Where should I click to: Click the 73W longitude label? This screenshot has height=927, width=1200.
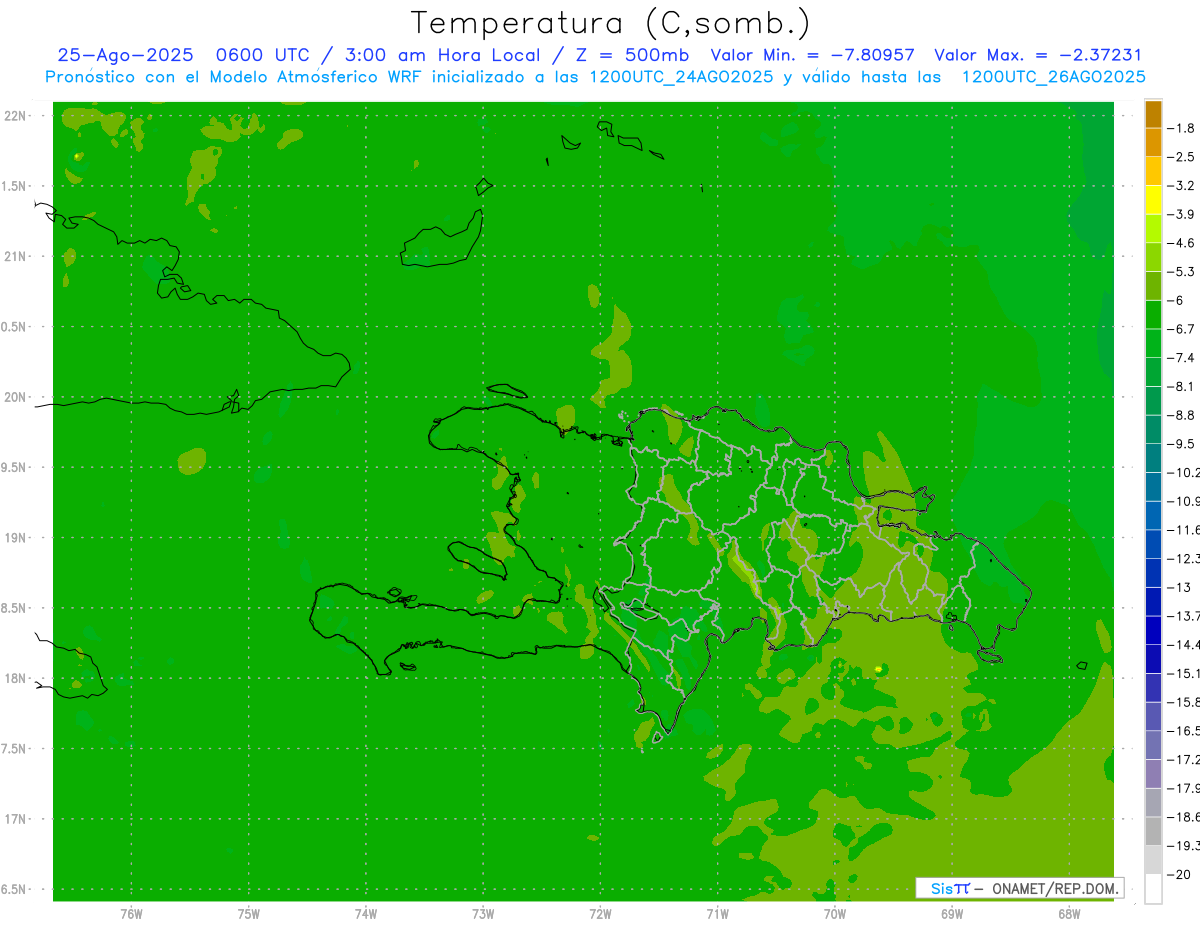click(x=483, y=913)
